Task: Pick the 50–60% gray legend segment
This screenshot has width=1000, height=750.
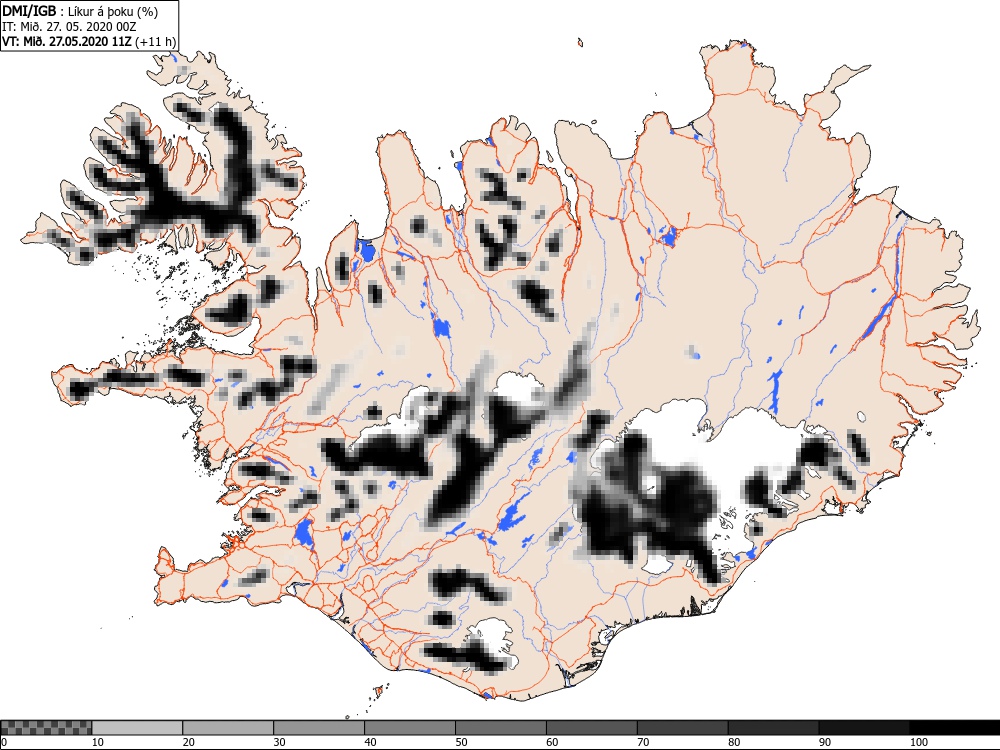Action: click(501, 728)
